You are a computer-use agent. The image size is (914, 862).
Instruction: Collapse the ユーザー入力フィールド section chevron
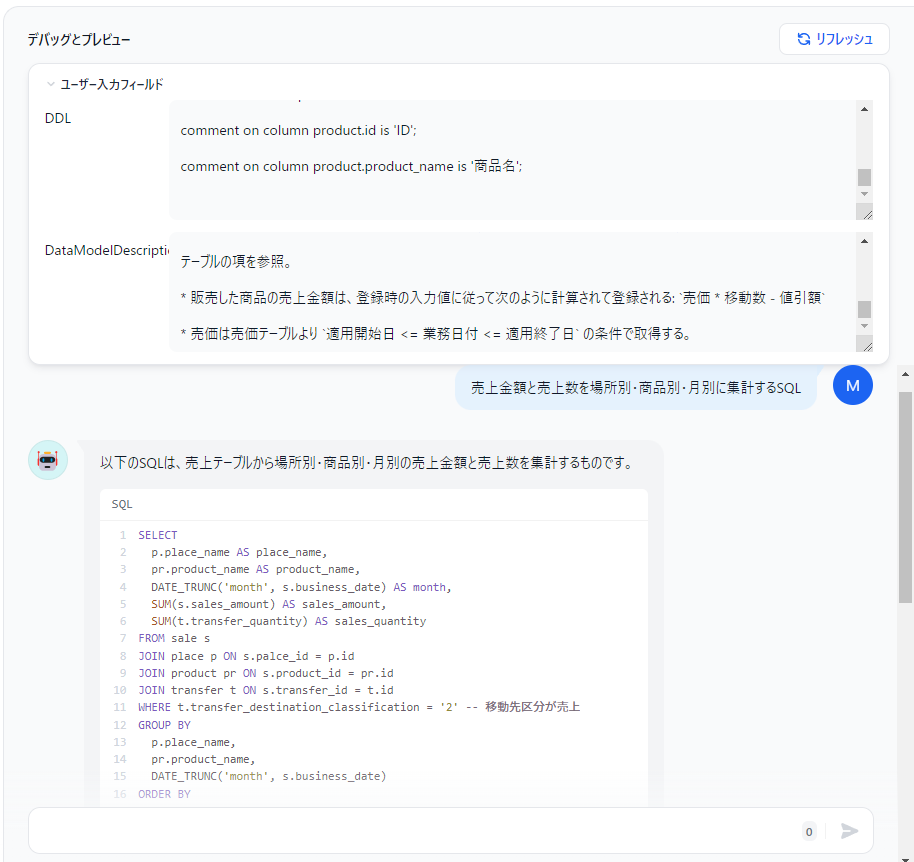tap(51, 85)
